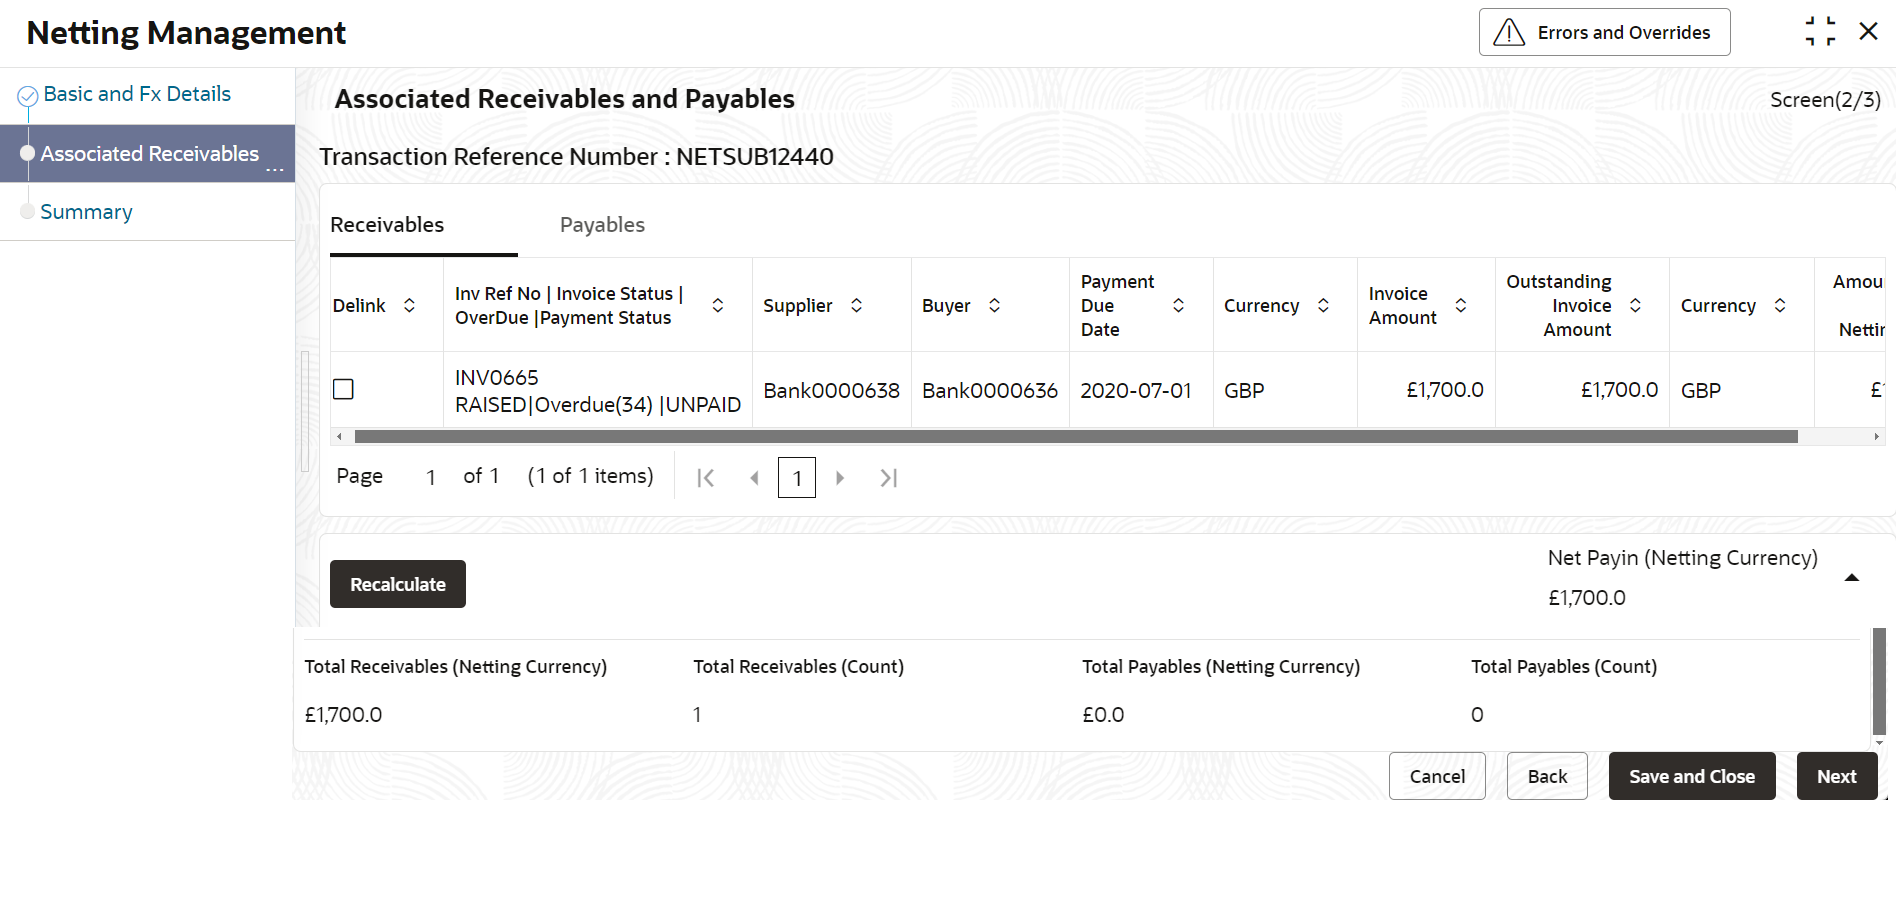Go to the first page
Image resolution: width=1896 pixels, height=899 pixels.
[x=706, y=478]
